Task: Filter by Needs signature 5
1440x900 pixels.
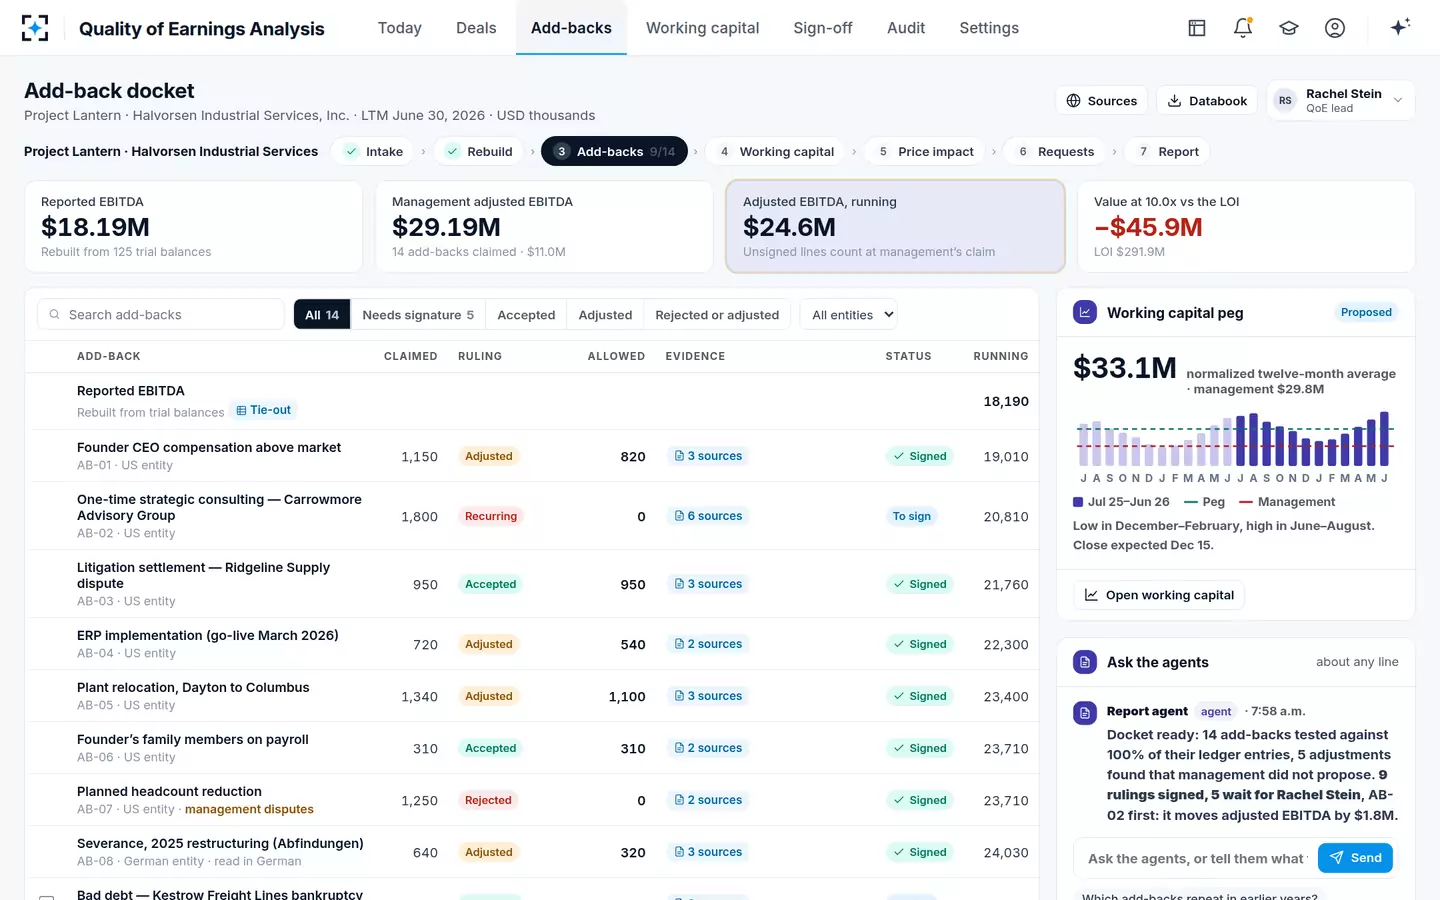Action: point(418,314)
